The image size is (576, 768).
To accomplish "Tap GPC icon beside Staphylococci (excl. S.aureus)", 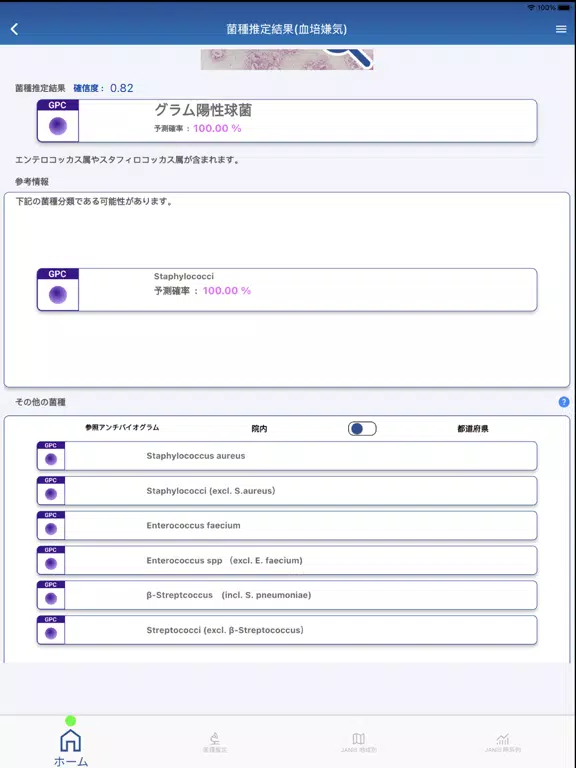I will click(51, 491).
